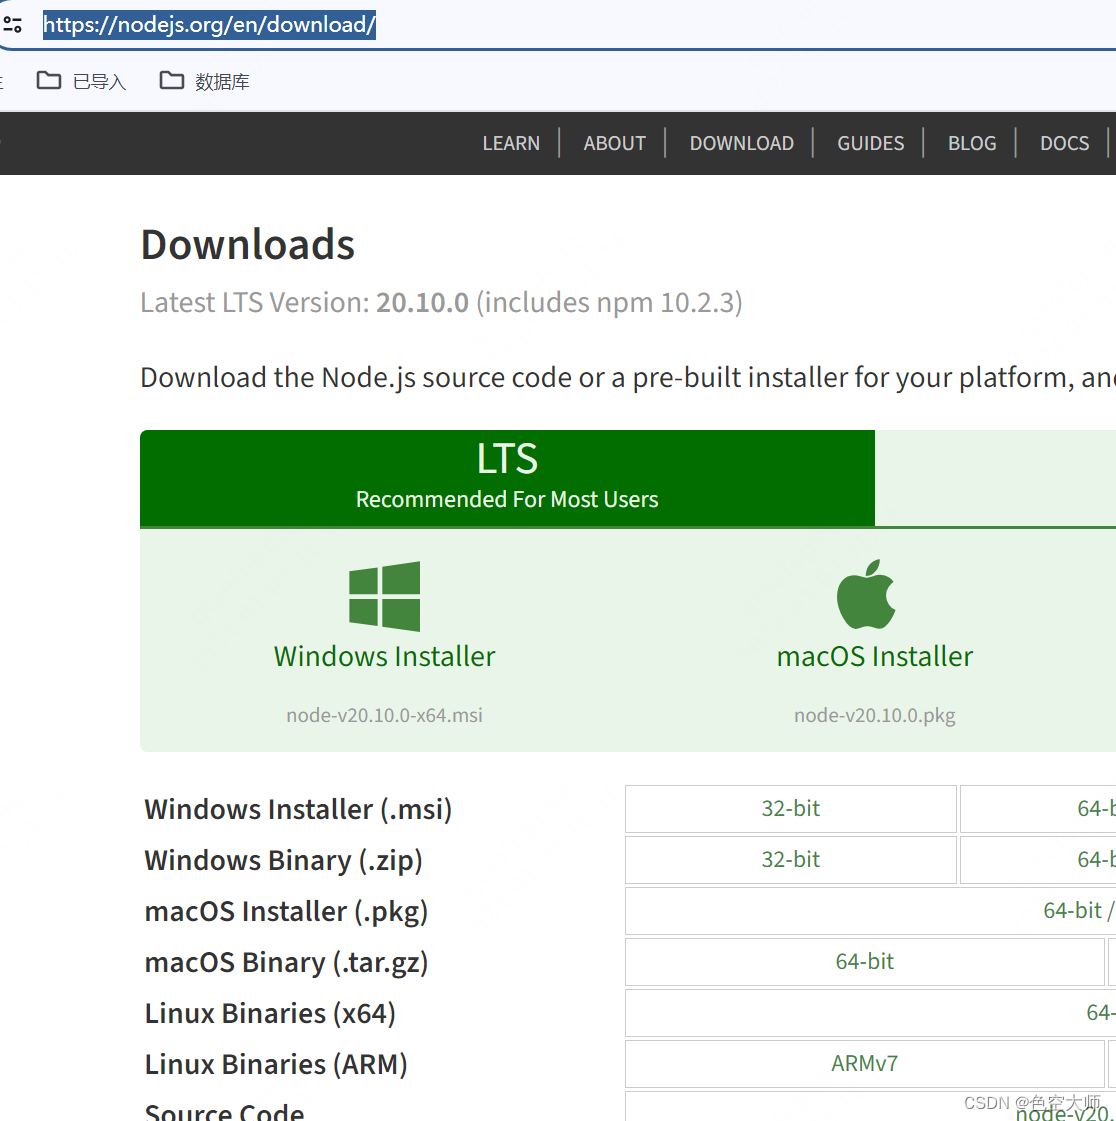Select the LTS Recommended For Most Users tab
Screen dimensions: 1116x1121
[507, 478]
